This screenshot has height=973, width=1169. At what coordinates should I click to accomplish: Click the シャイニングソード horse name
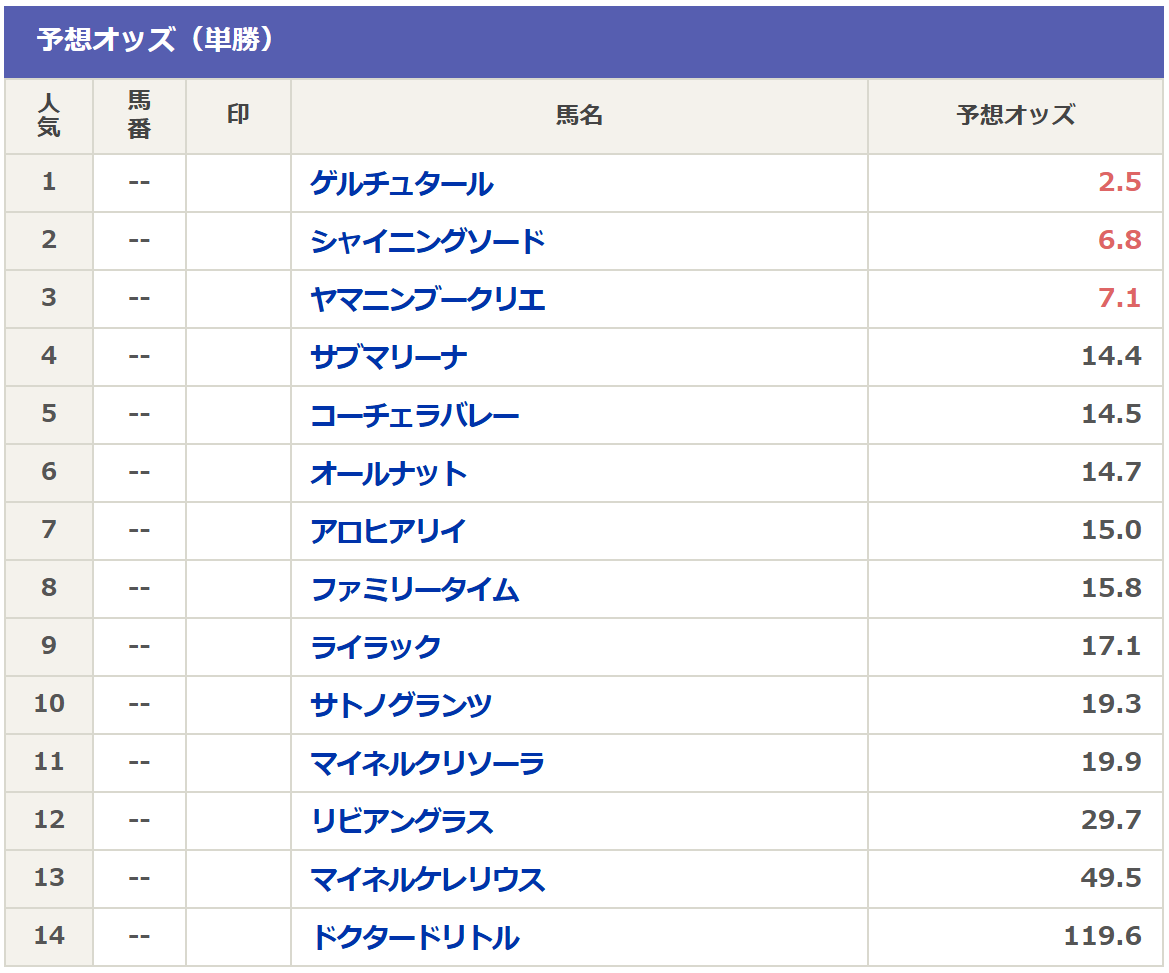428,242
